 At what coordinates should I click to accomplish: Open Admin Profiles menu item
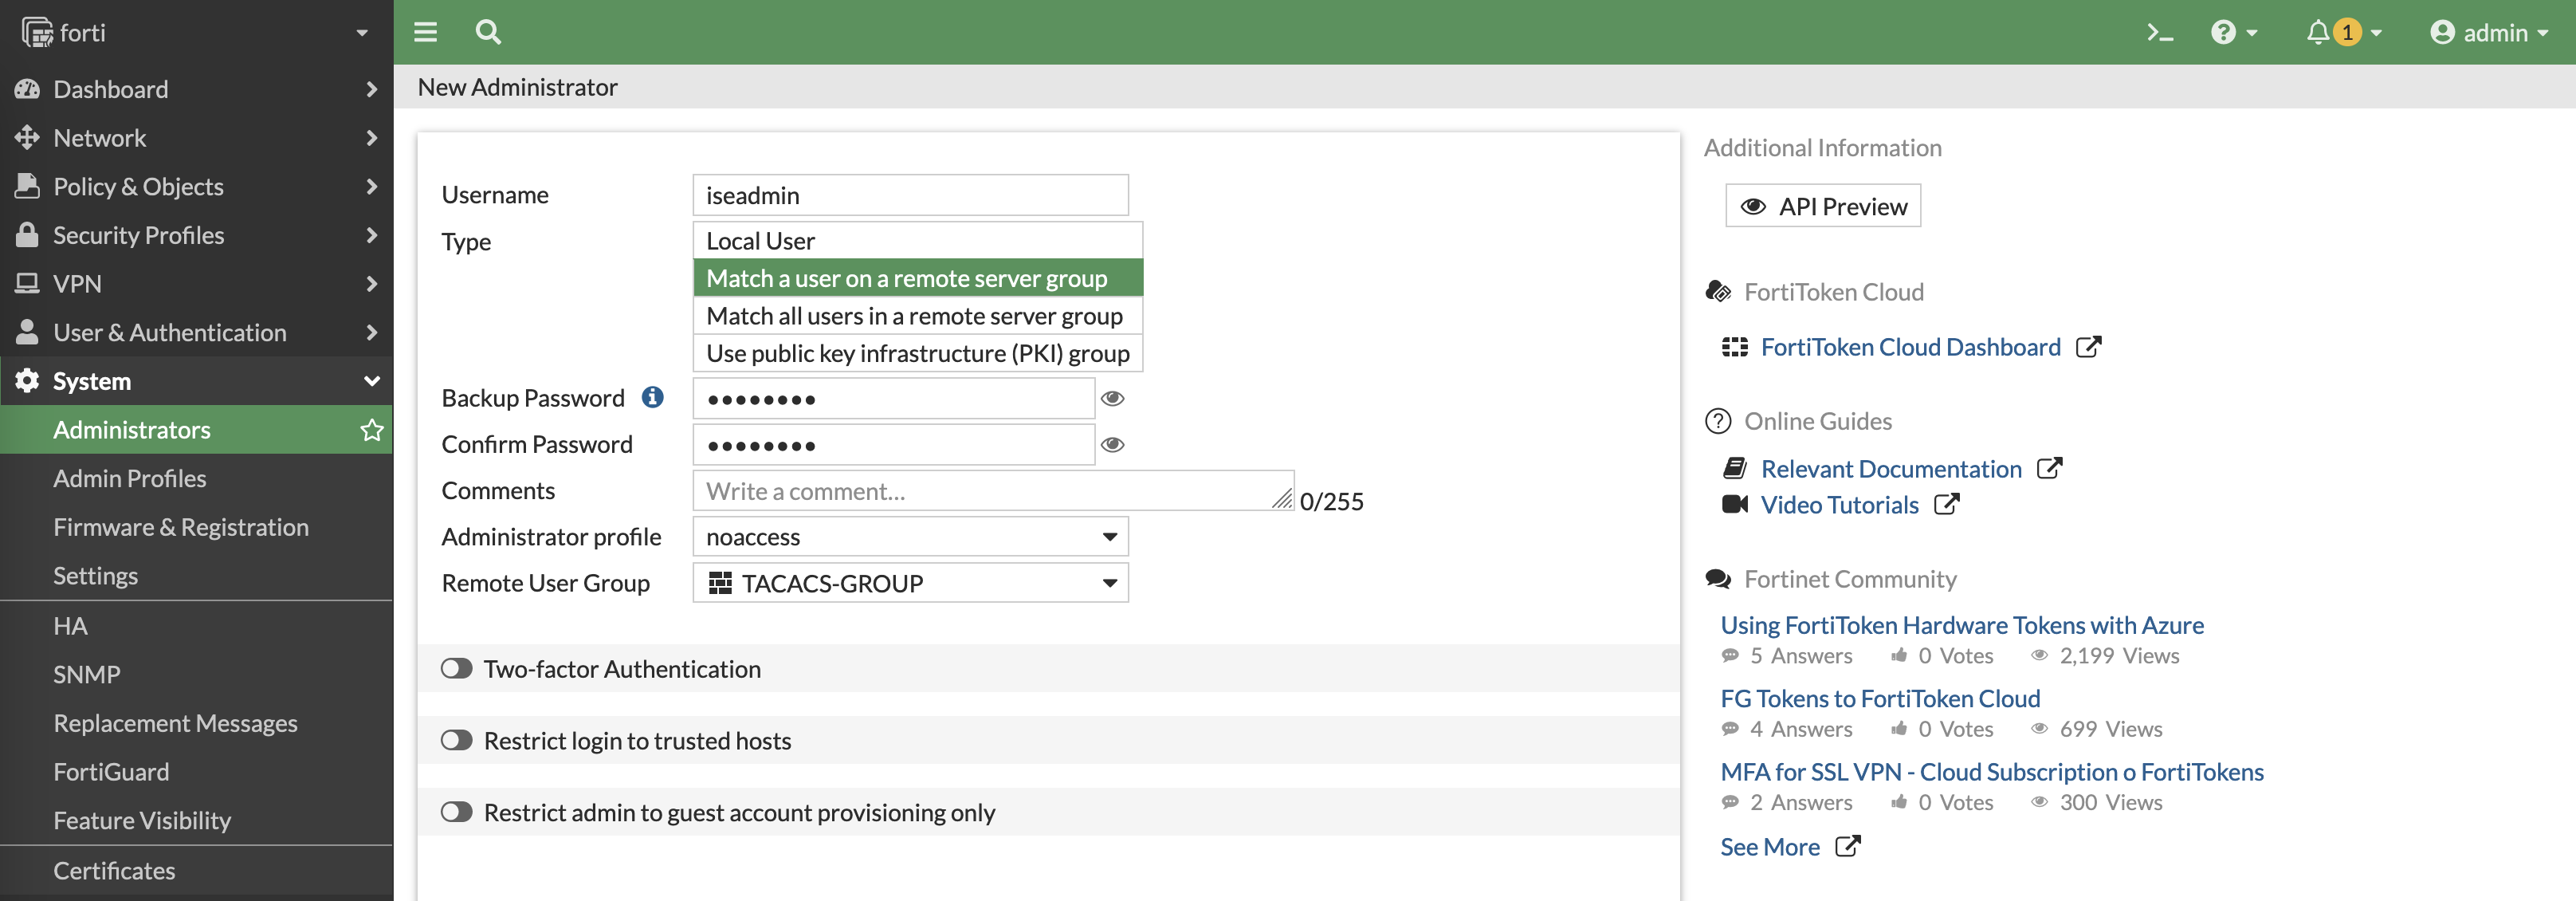click(x=130, y=479)
